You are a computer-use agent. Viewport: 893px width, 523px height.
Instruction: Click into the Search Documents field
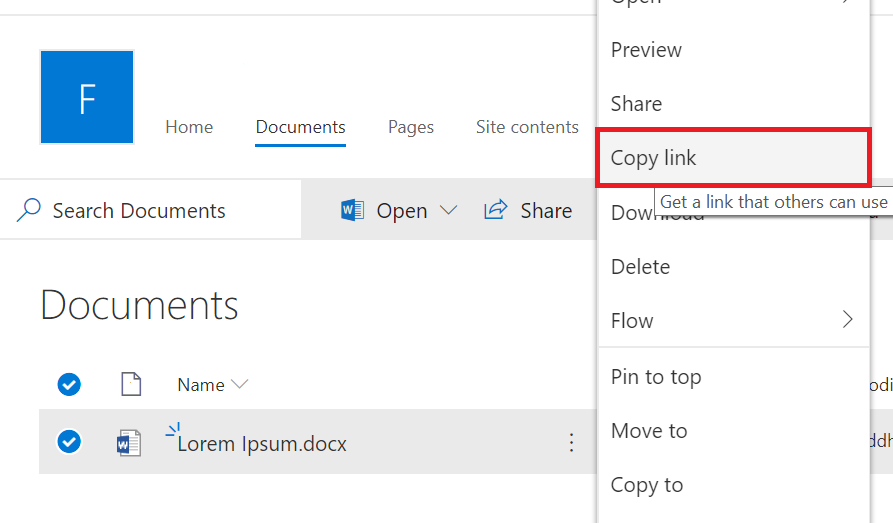click(x=150, y=210)
